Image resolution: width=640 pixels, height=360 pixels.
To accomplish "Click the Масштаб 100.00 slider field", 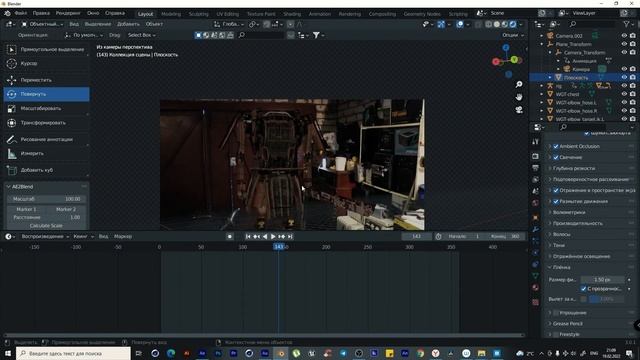I will click(46, 199).
